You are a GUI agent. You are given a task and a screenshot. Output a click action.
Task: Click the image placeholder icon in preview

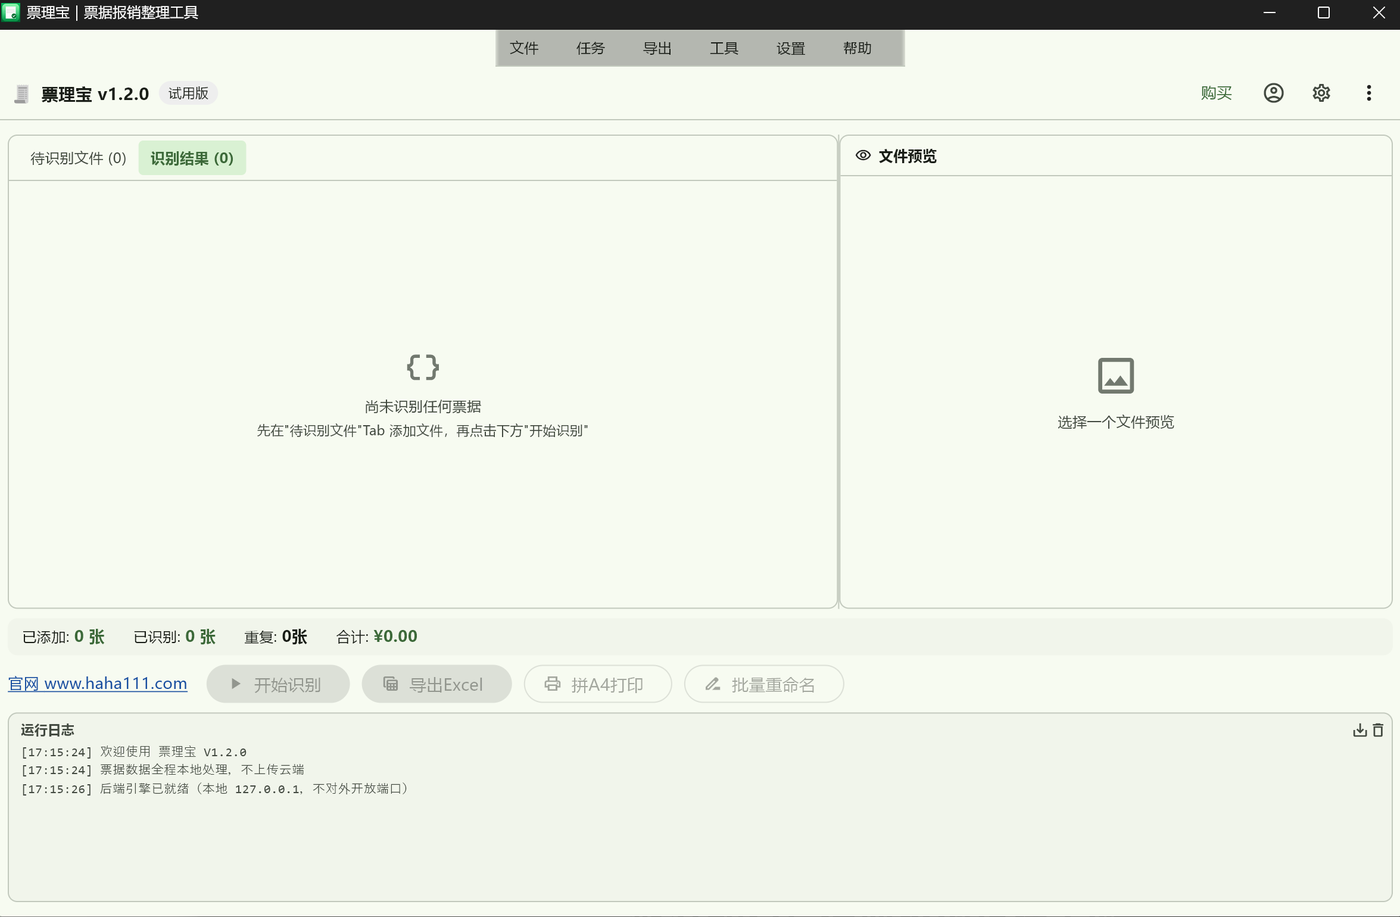(1116, 376)
